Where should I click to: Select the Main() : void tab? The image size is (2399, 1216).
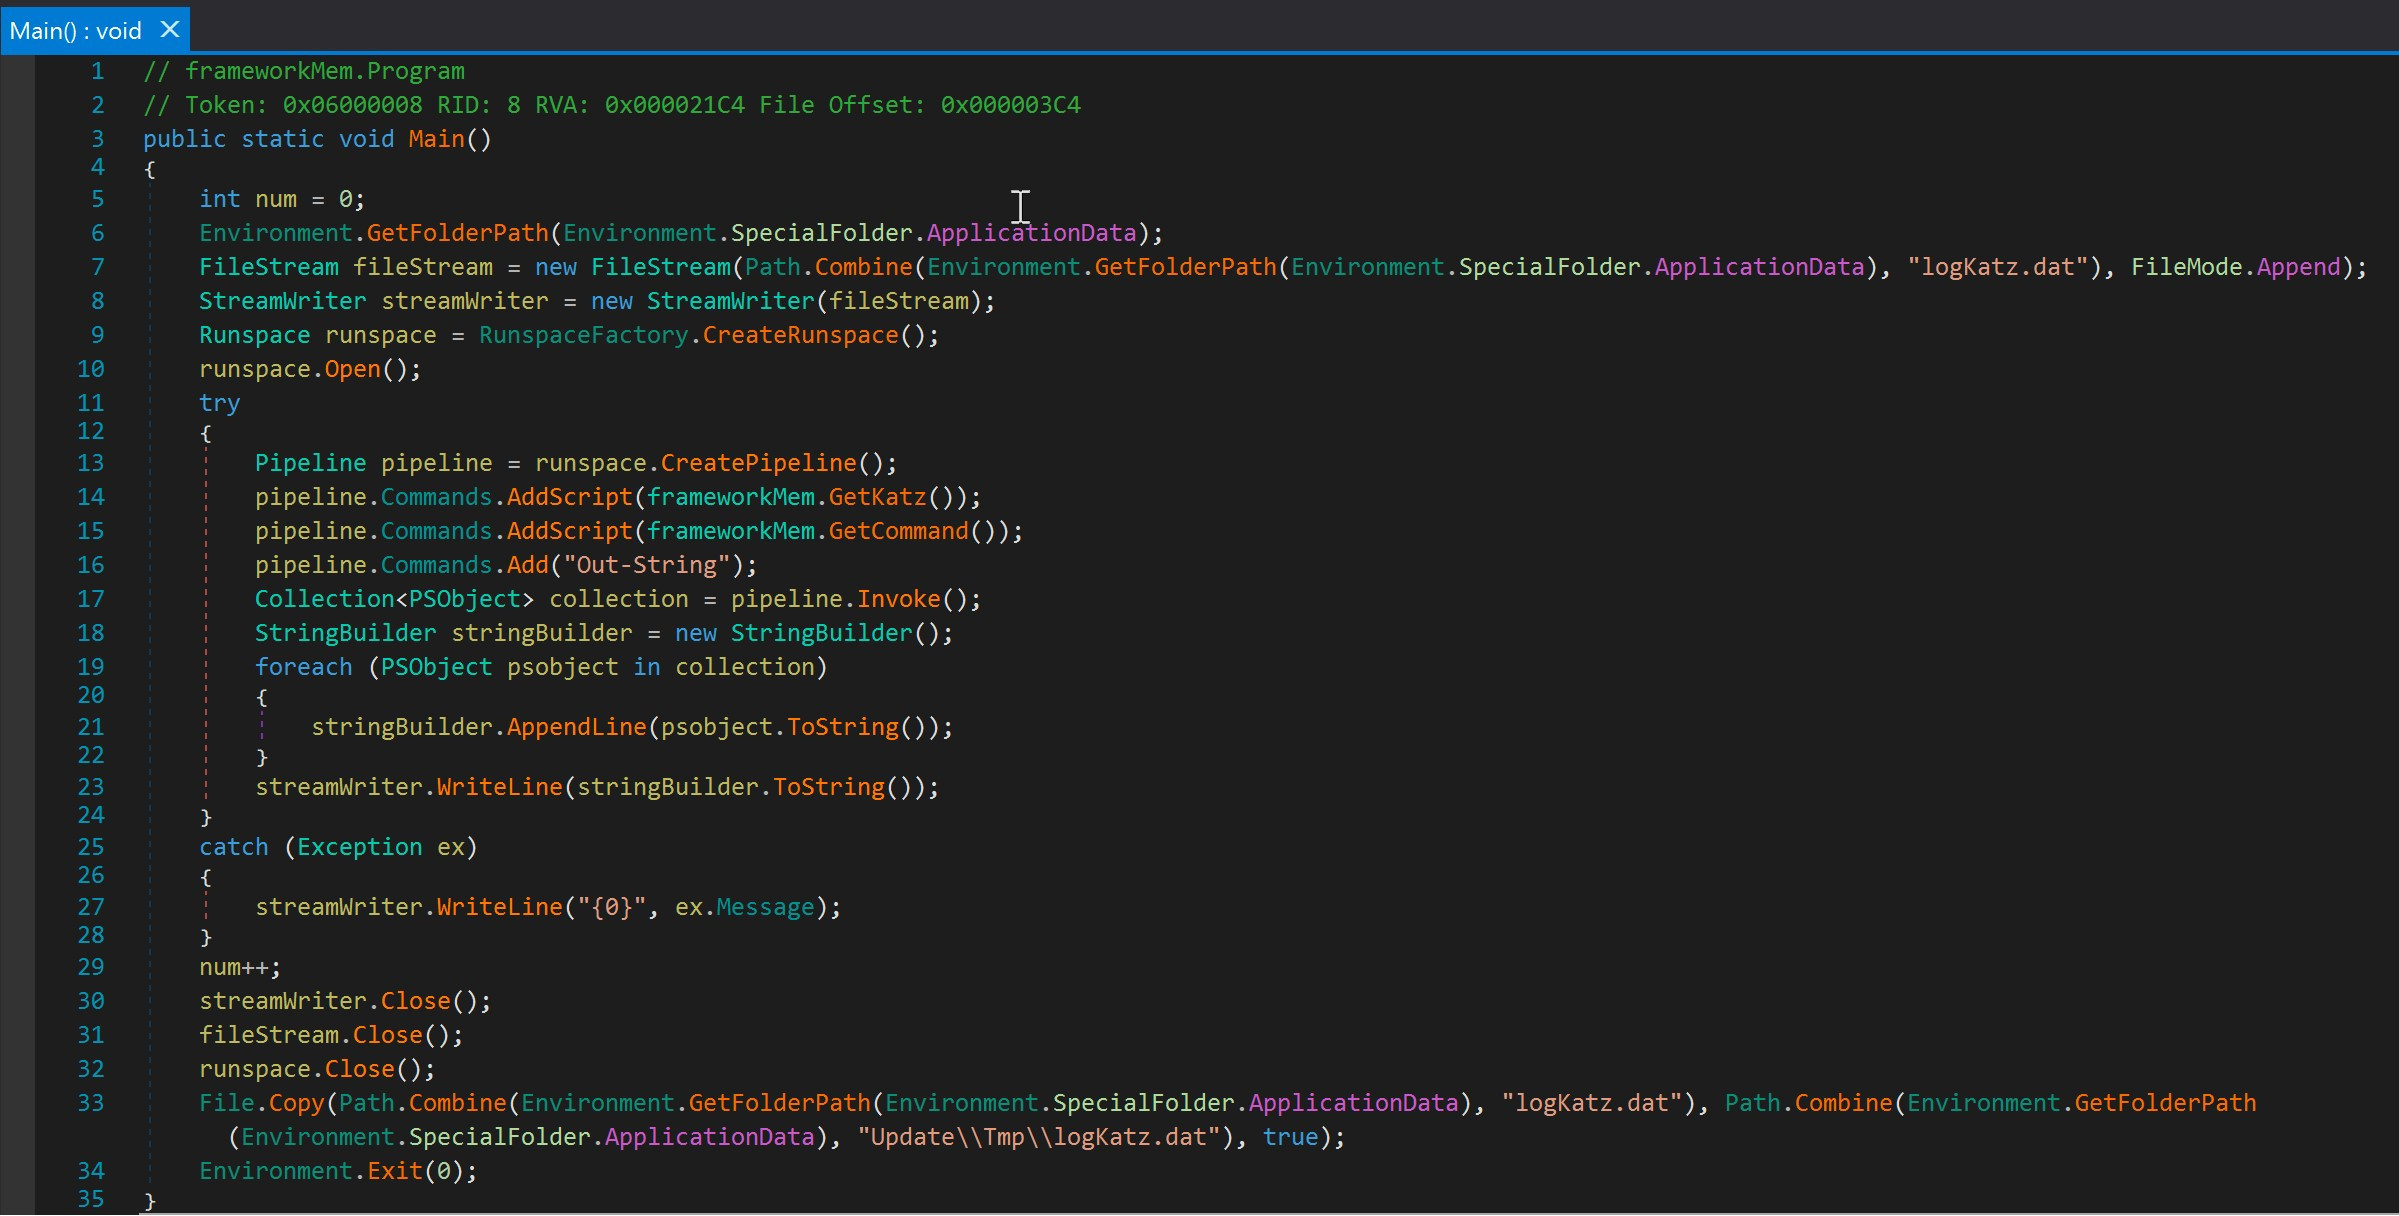tap(95, 30)
